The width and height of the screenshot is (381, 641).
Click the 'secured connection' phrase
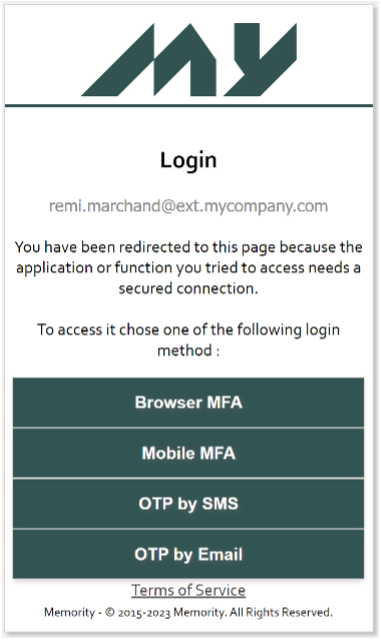pyautogui.click(x=188, y=289)
